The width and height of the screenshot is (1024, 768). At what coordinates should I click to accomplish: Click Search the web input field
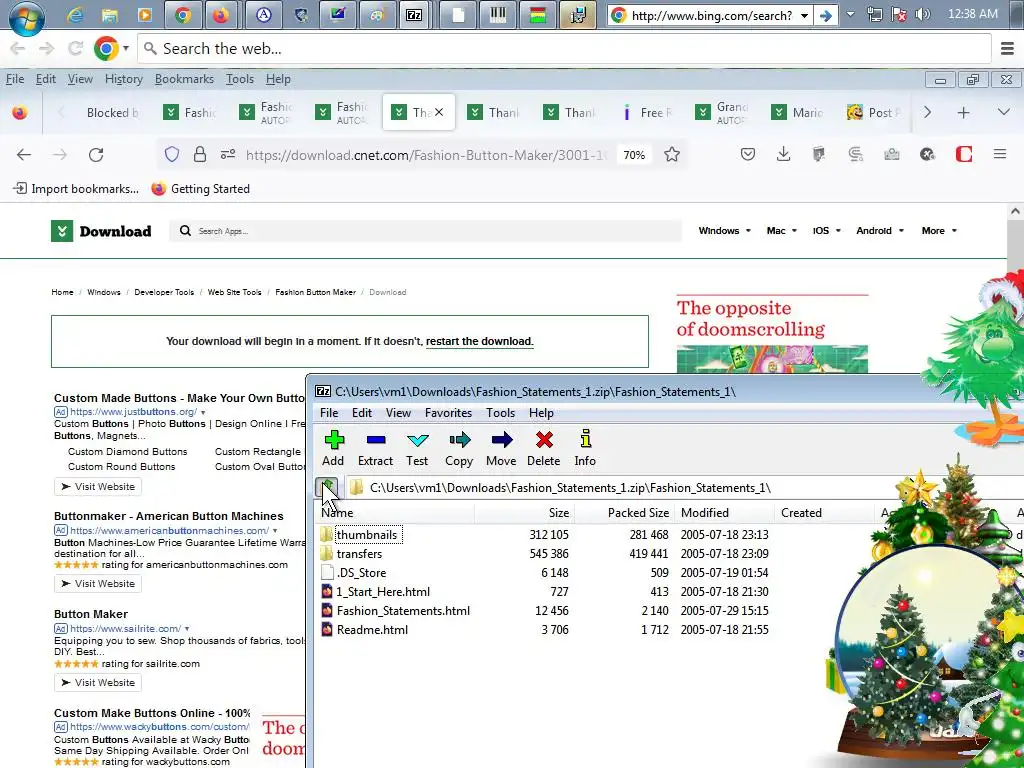(565, 48)
